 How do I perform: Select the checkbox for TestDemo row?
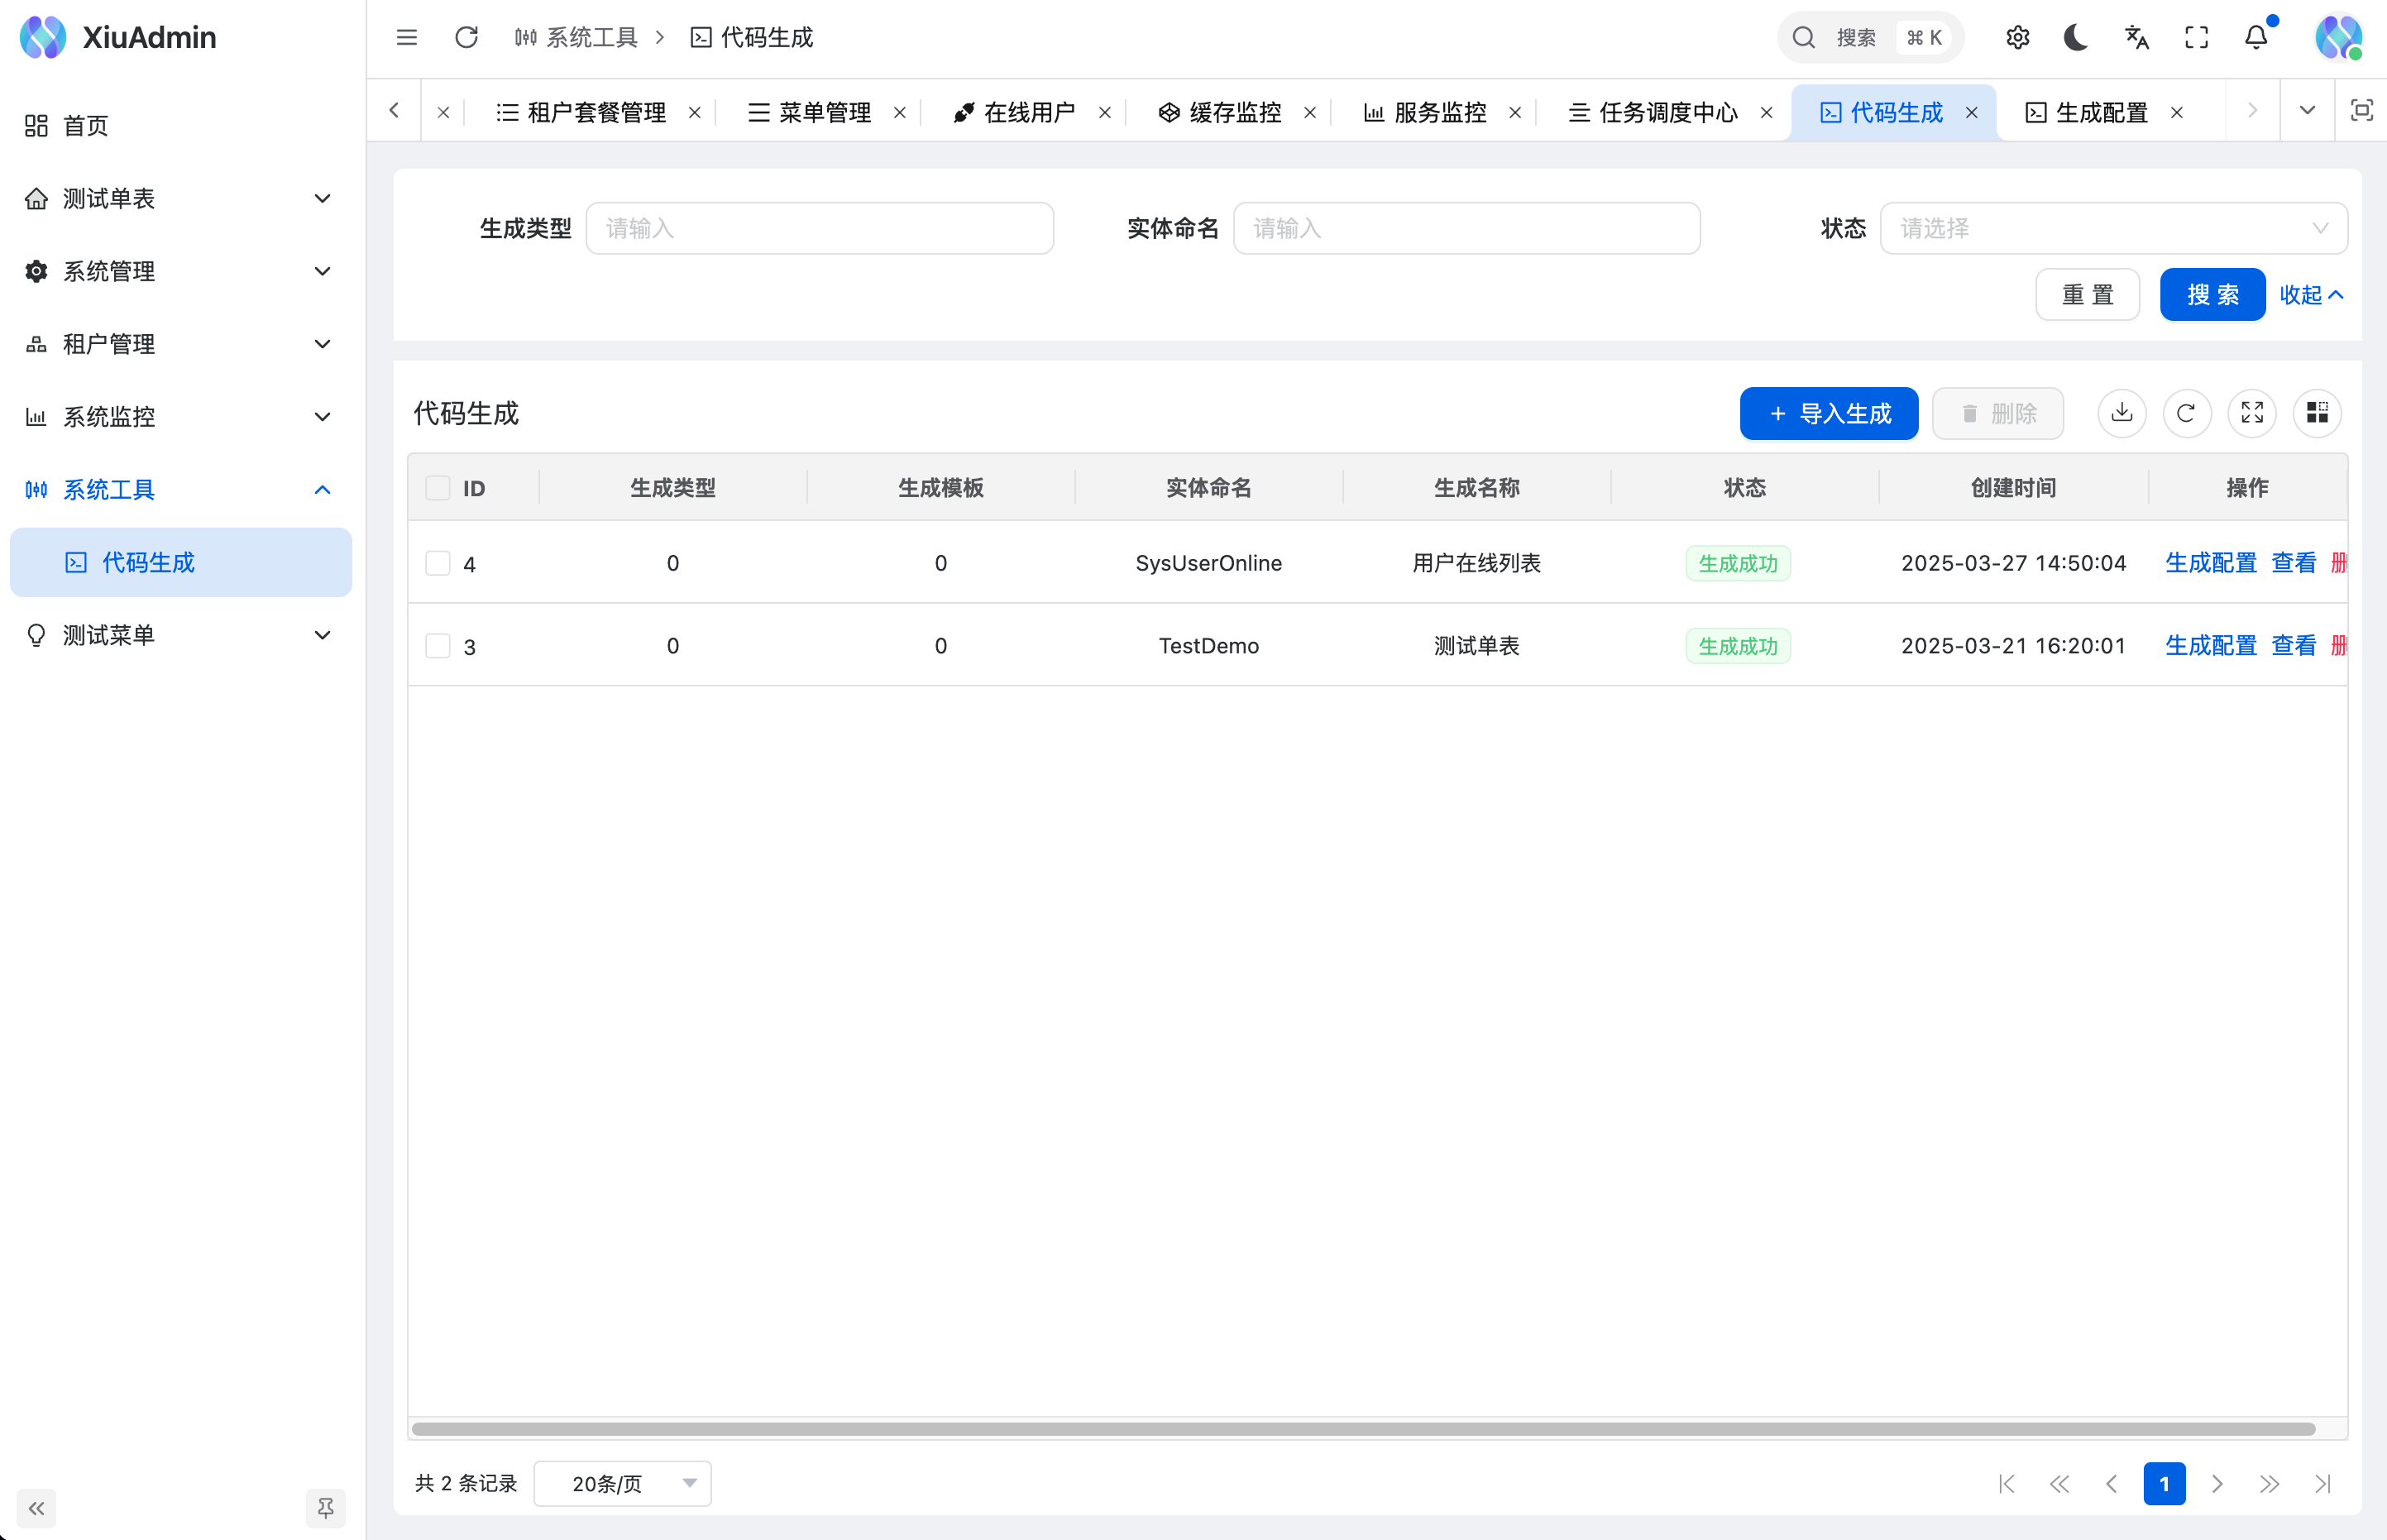click(438, 646)
